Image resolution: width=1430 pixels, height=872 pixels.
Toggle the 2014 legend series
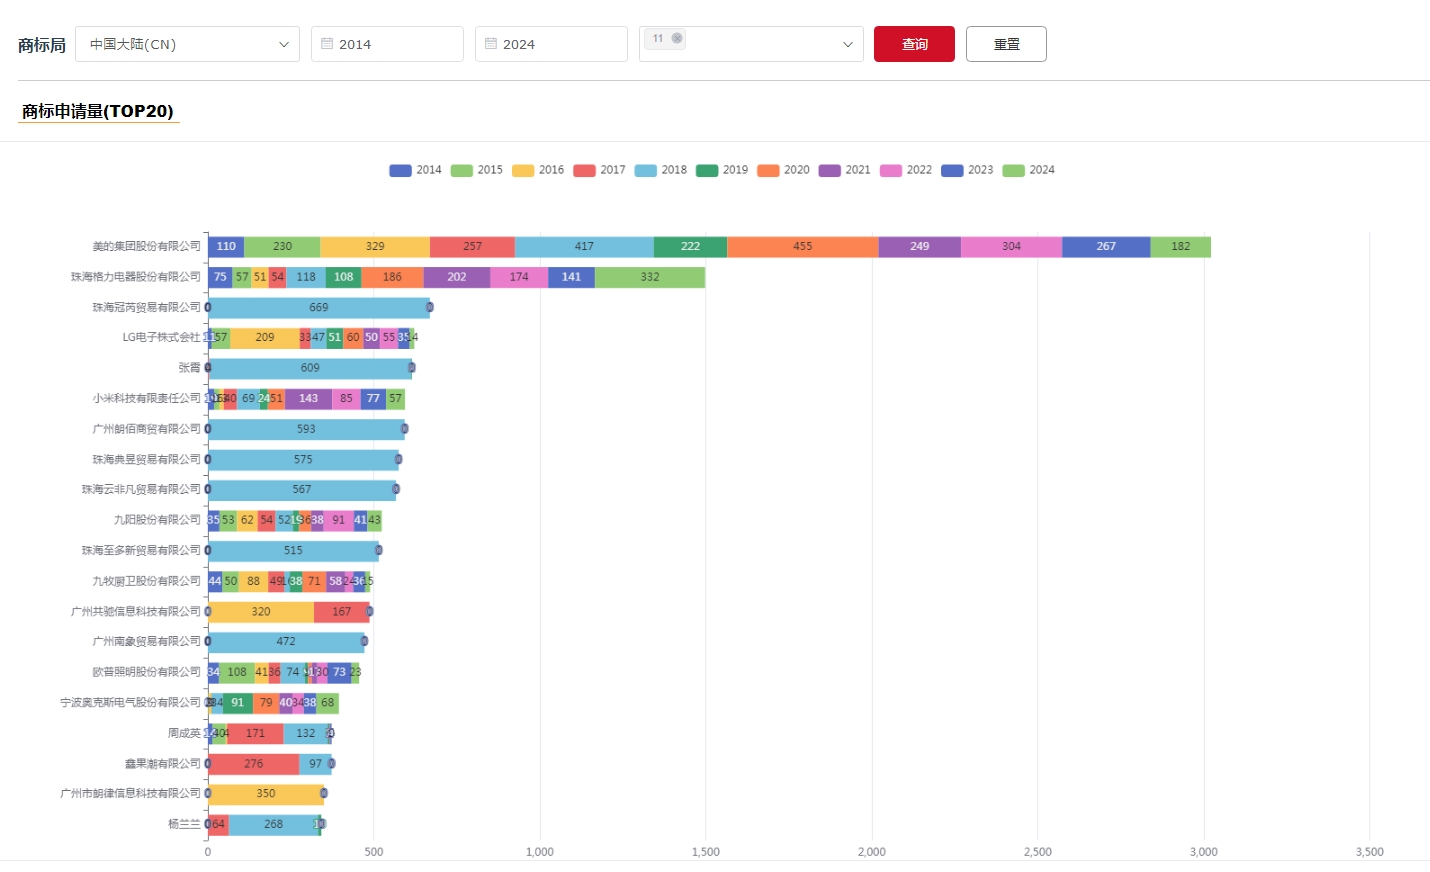415,170
